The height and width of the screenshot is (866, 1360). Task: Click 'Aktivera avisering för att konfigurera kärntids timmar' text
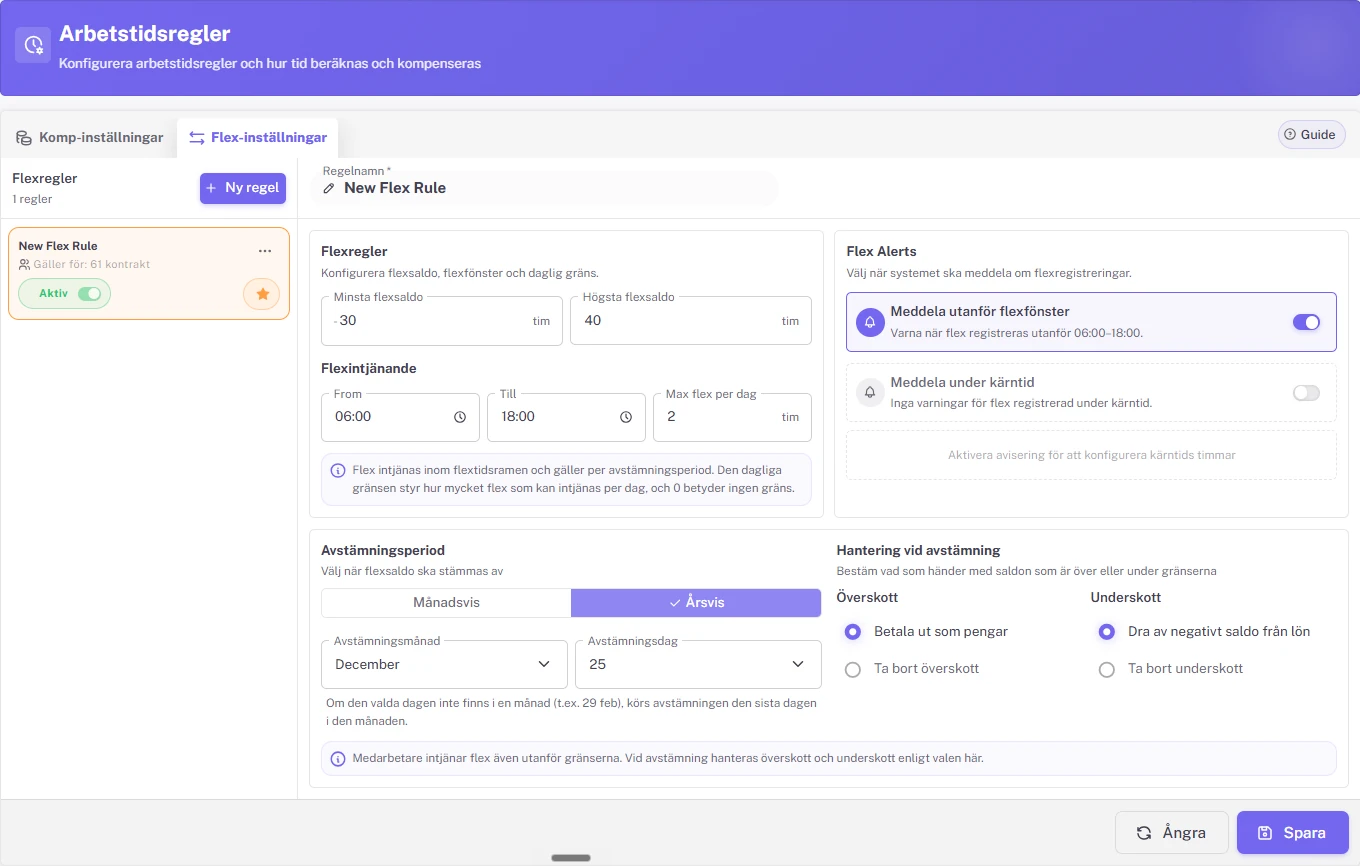coord(1091,455)
